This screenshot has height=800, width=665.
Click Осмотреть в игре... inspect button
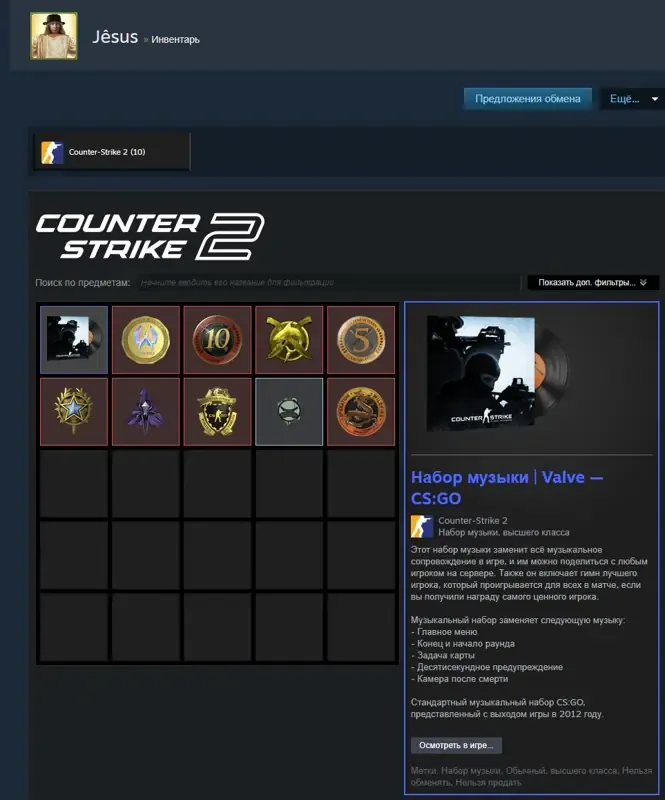456,745
